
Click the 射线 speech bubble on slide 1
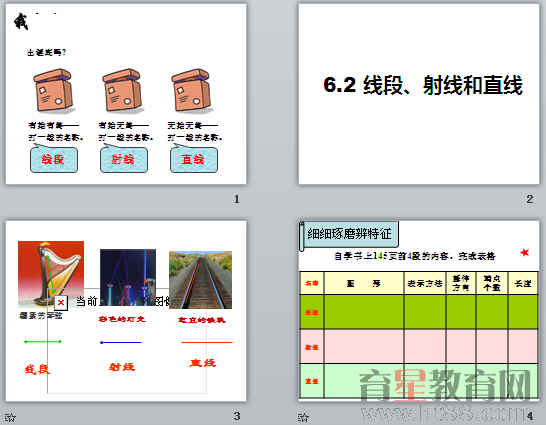pos(124,159)
